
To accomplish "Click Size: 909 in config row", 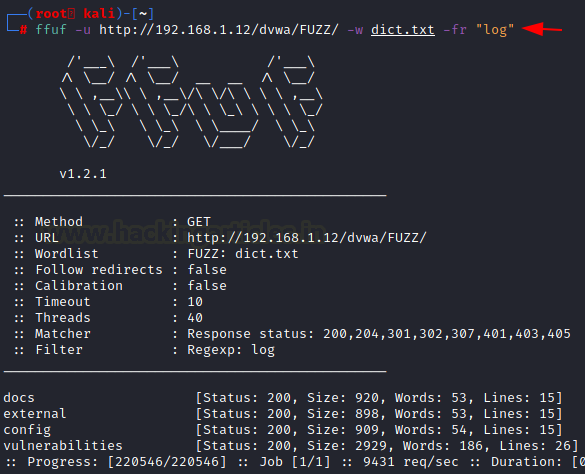I will click(343, 430).
